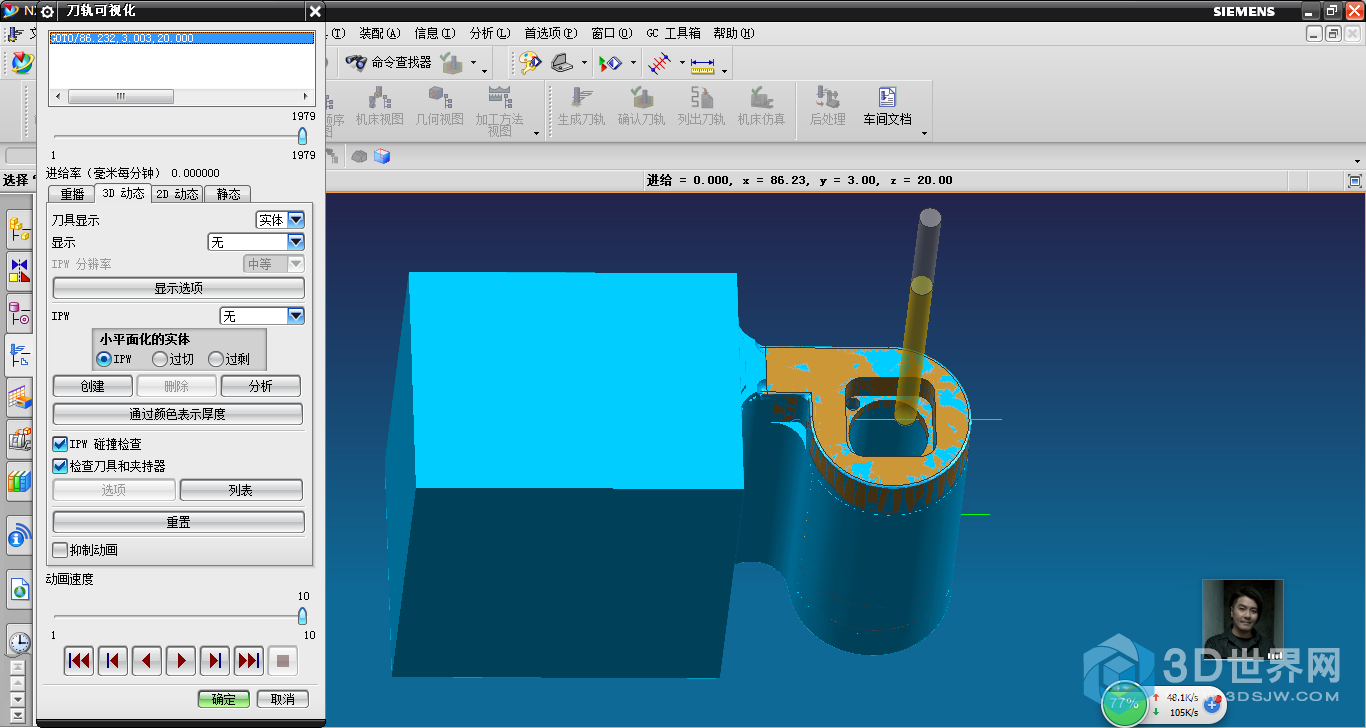Click the 显示选项 button
The width and height of the screenshot is (1366, 728).
tap(178, 288)
